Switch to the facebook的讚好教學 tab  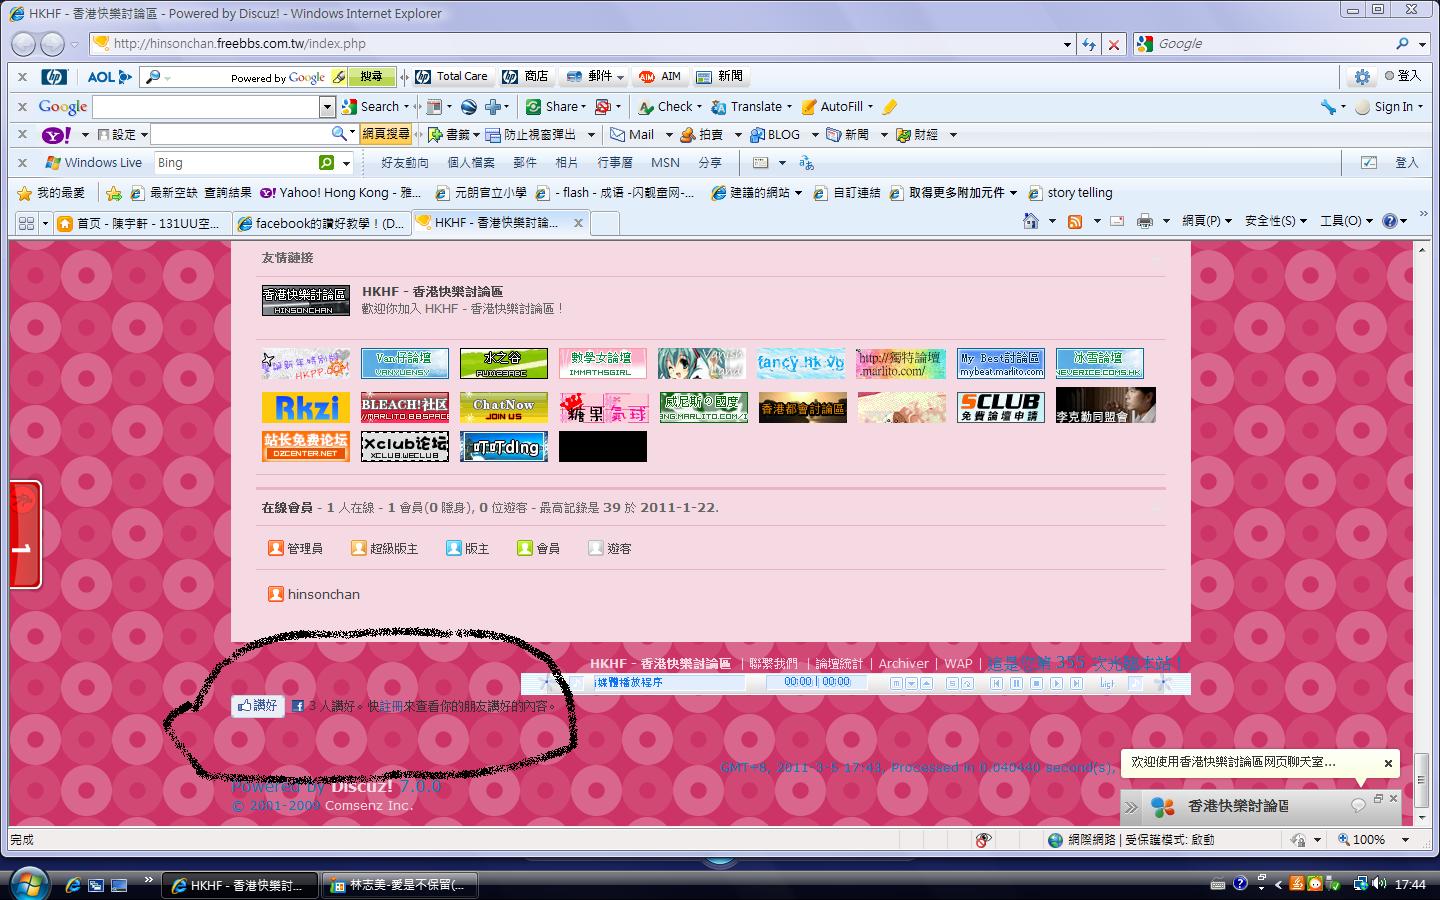pyautogui.click(x=322, y=223)
